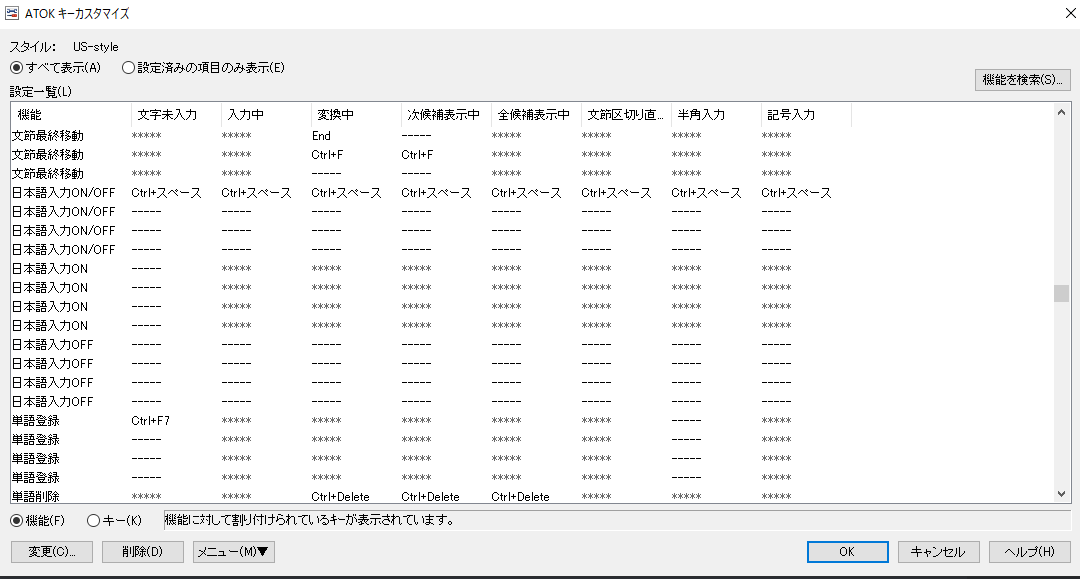This screenshot has width=1080, height=579.
Task: Select Ctrl+F cell under 次候補表示中 column
Action: point(417,155)
